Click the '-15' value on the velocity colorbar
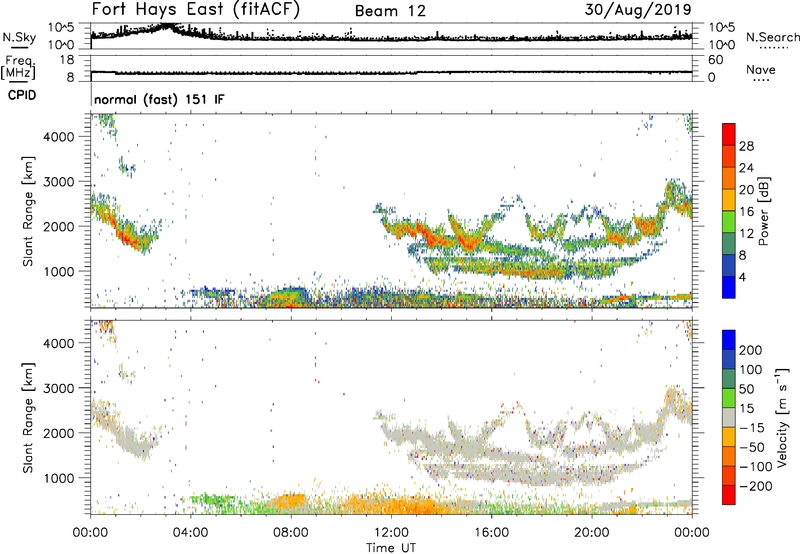This screenshot has width=800, height=554. (x=752, y=428)
